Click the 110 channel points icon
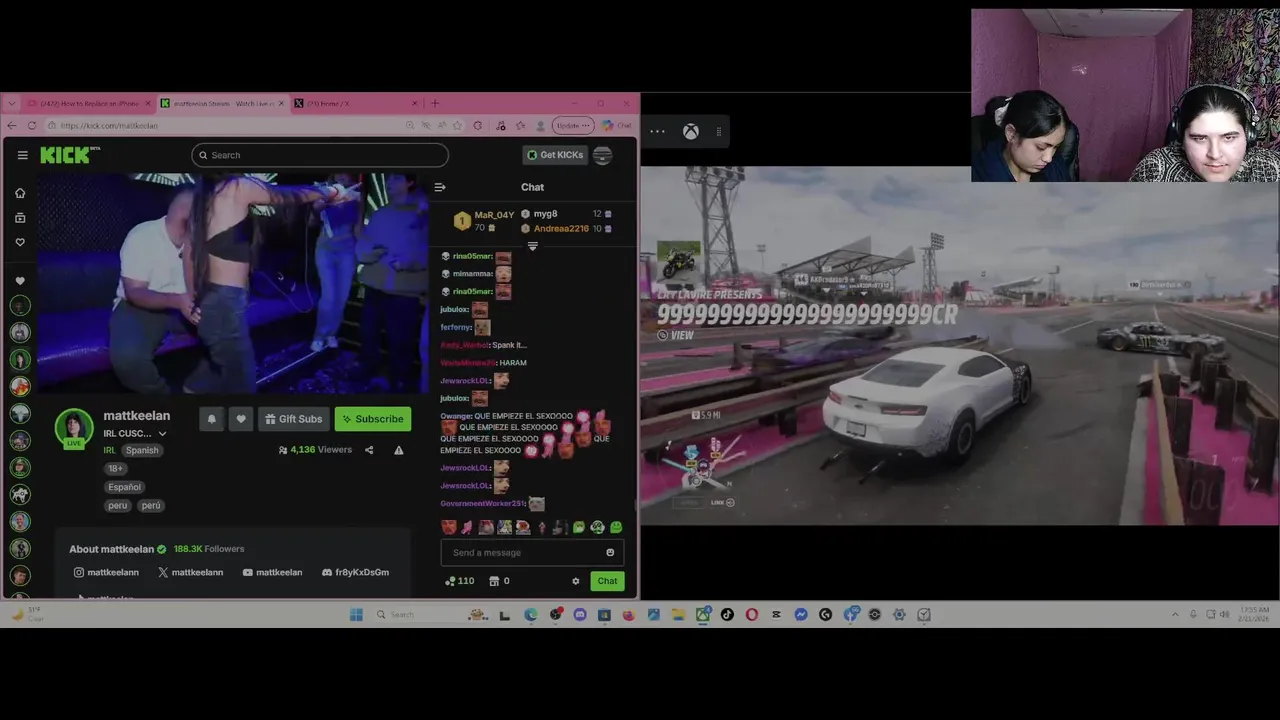The image size is (1280, 720). click(x=459, y=581)
